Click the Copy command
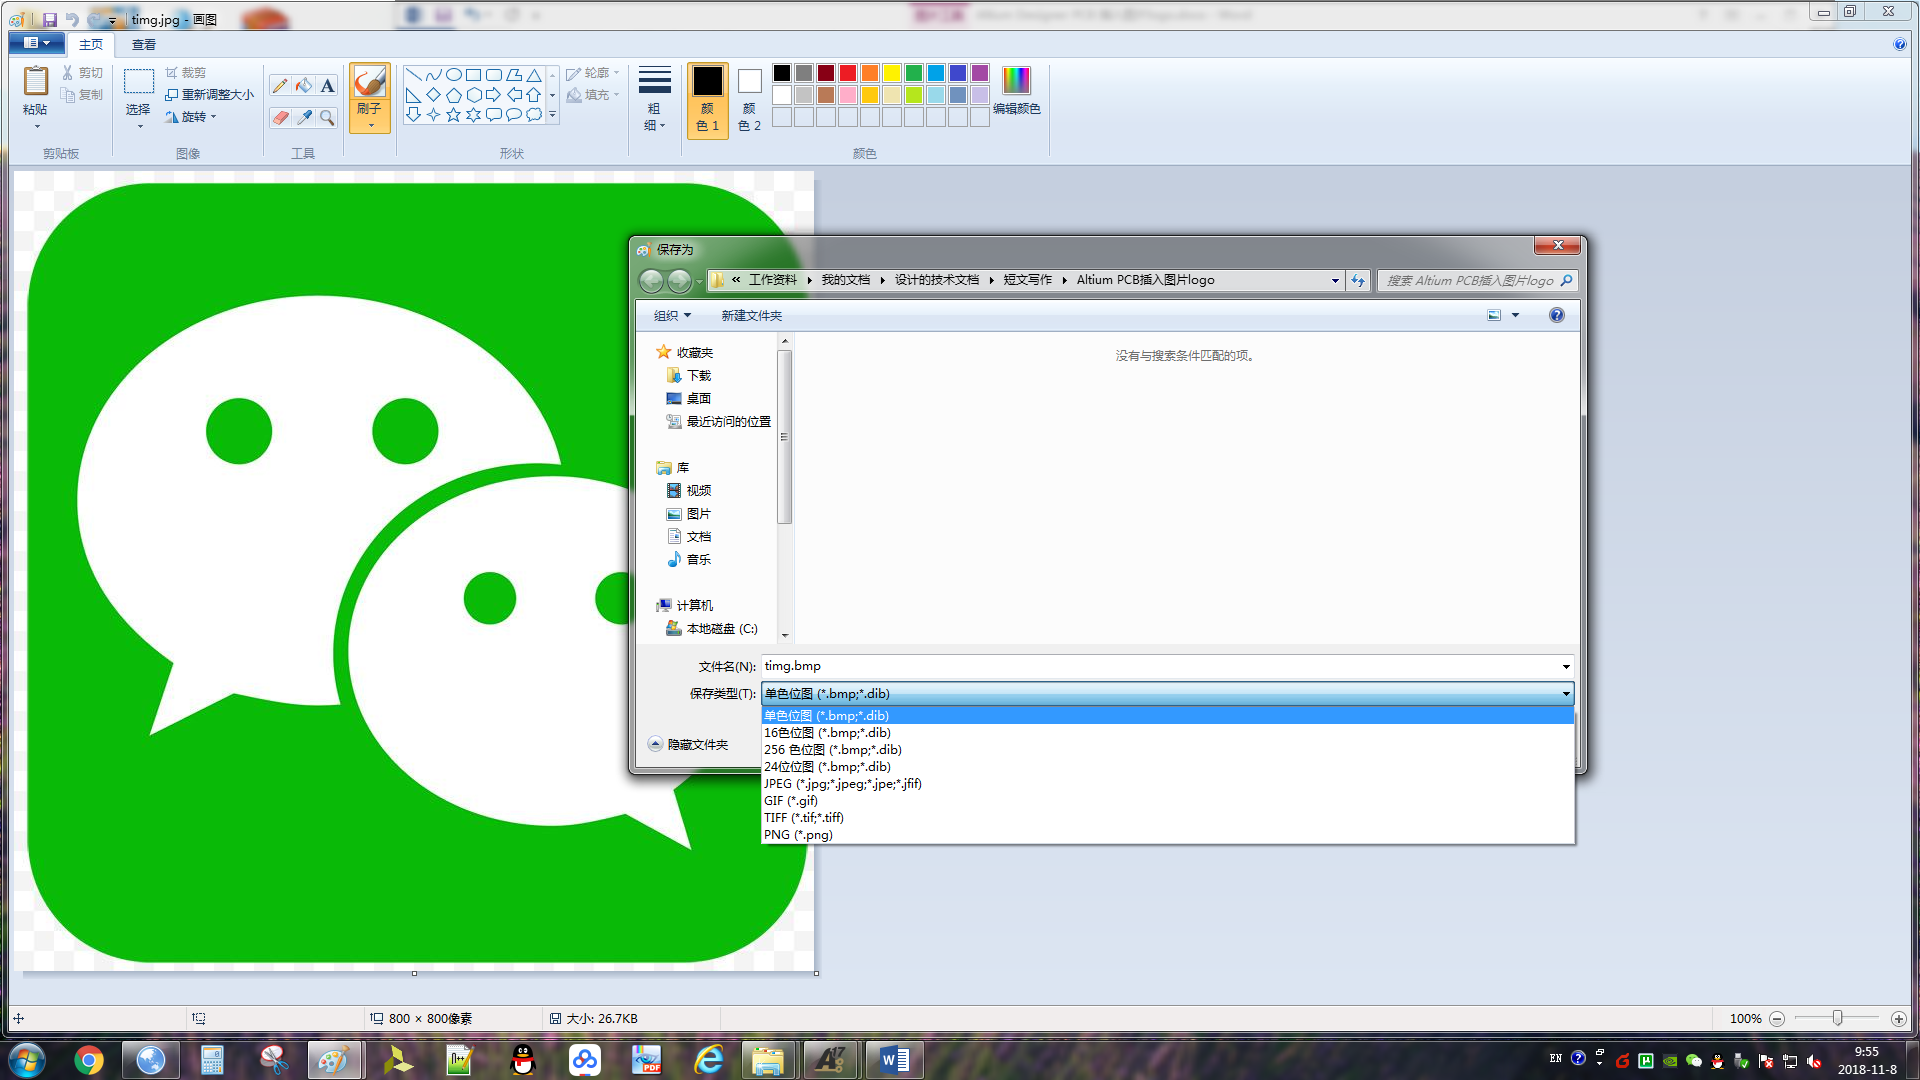 [82, 95]
